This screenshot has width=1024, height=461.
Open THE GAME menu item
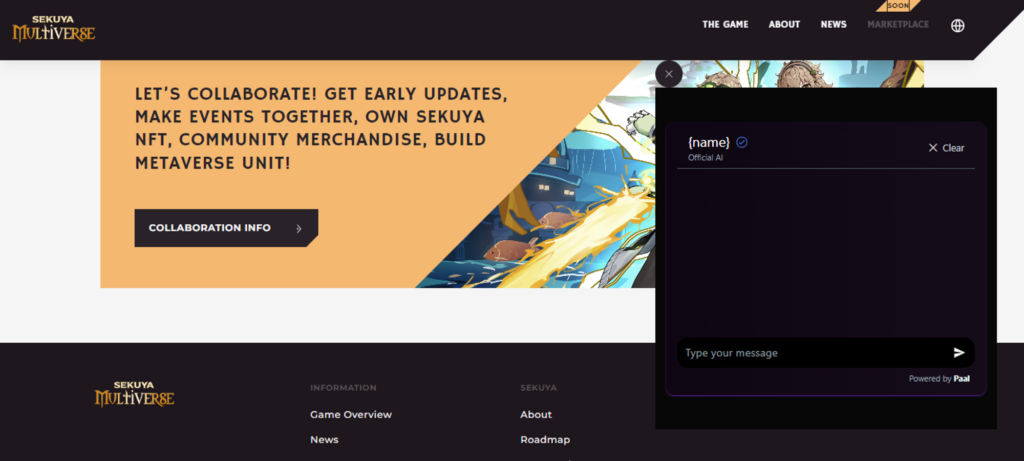(726, 24)
